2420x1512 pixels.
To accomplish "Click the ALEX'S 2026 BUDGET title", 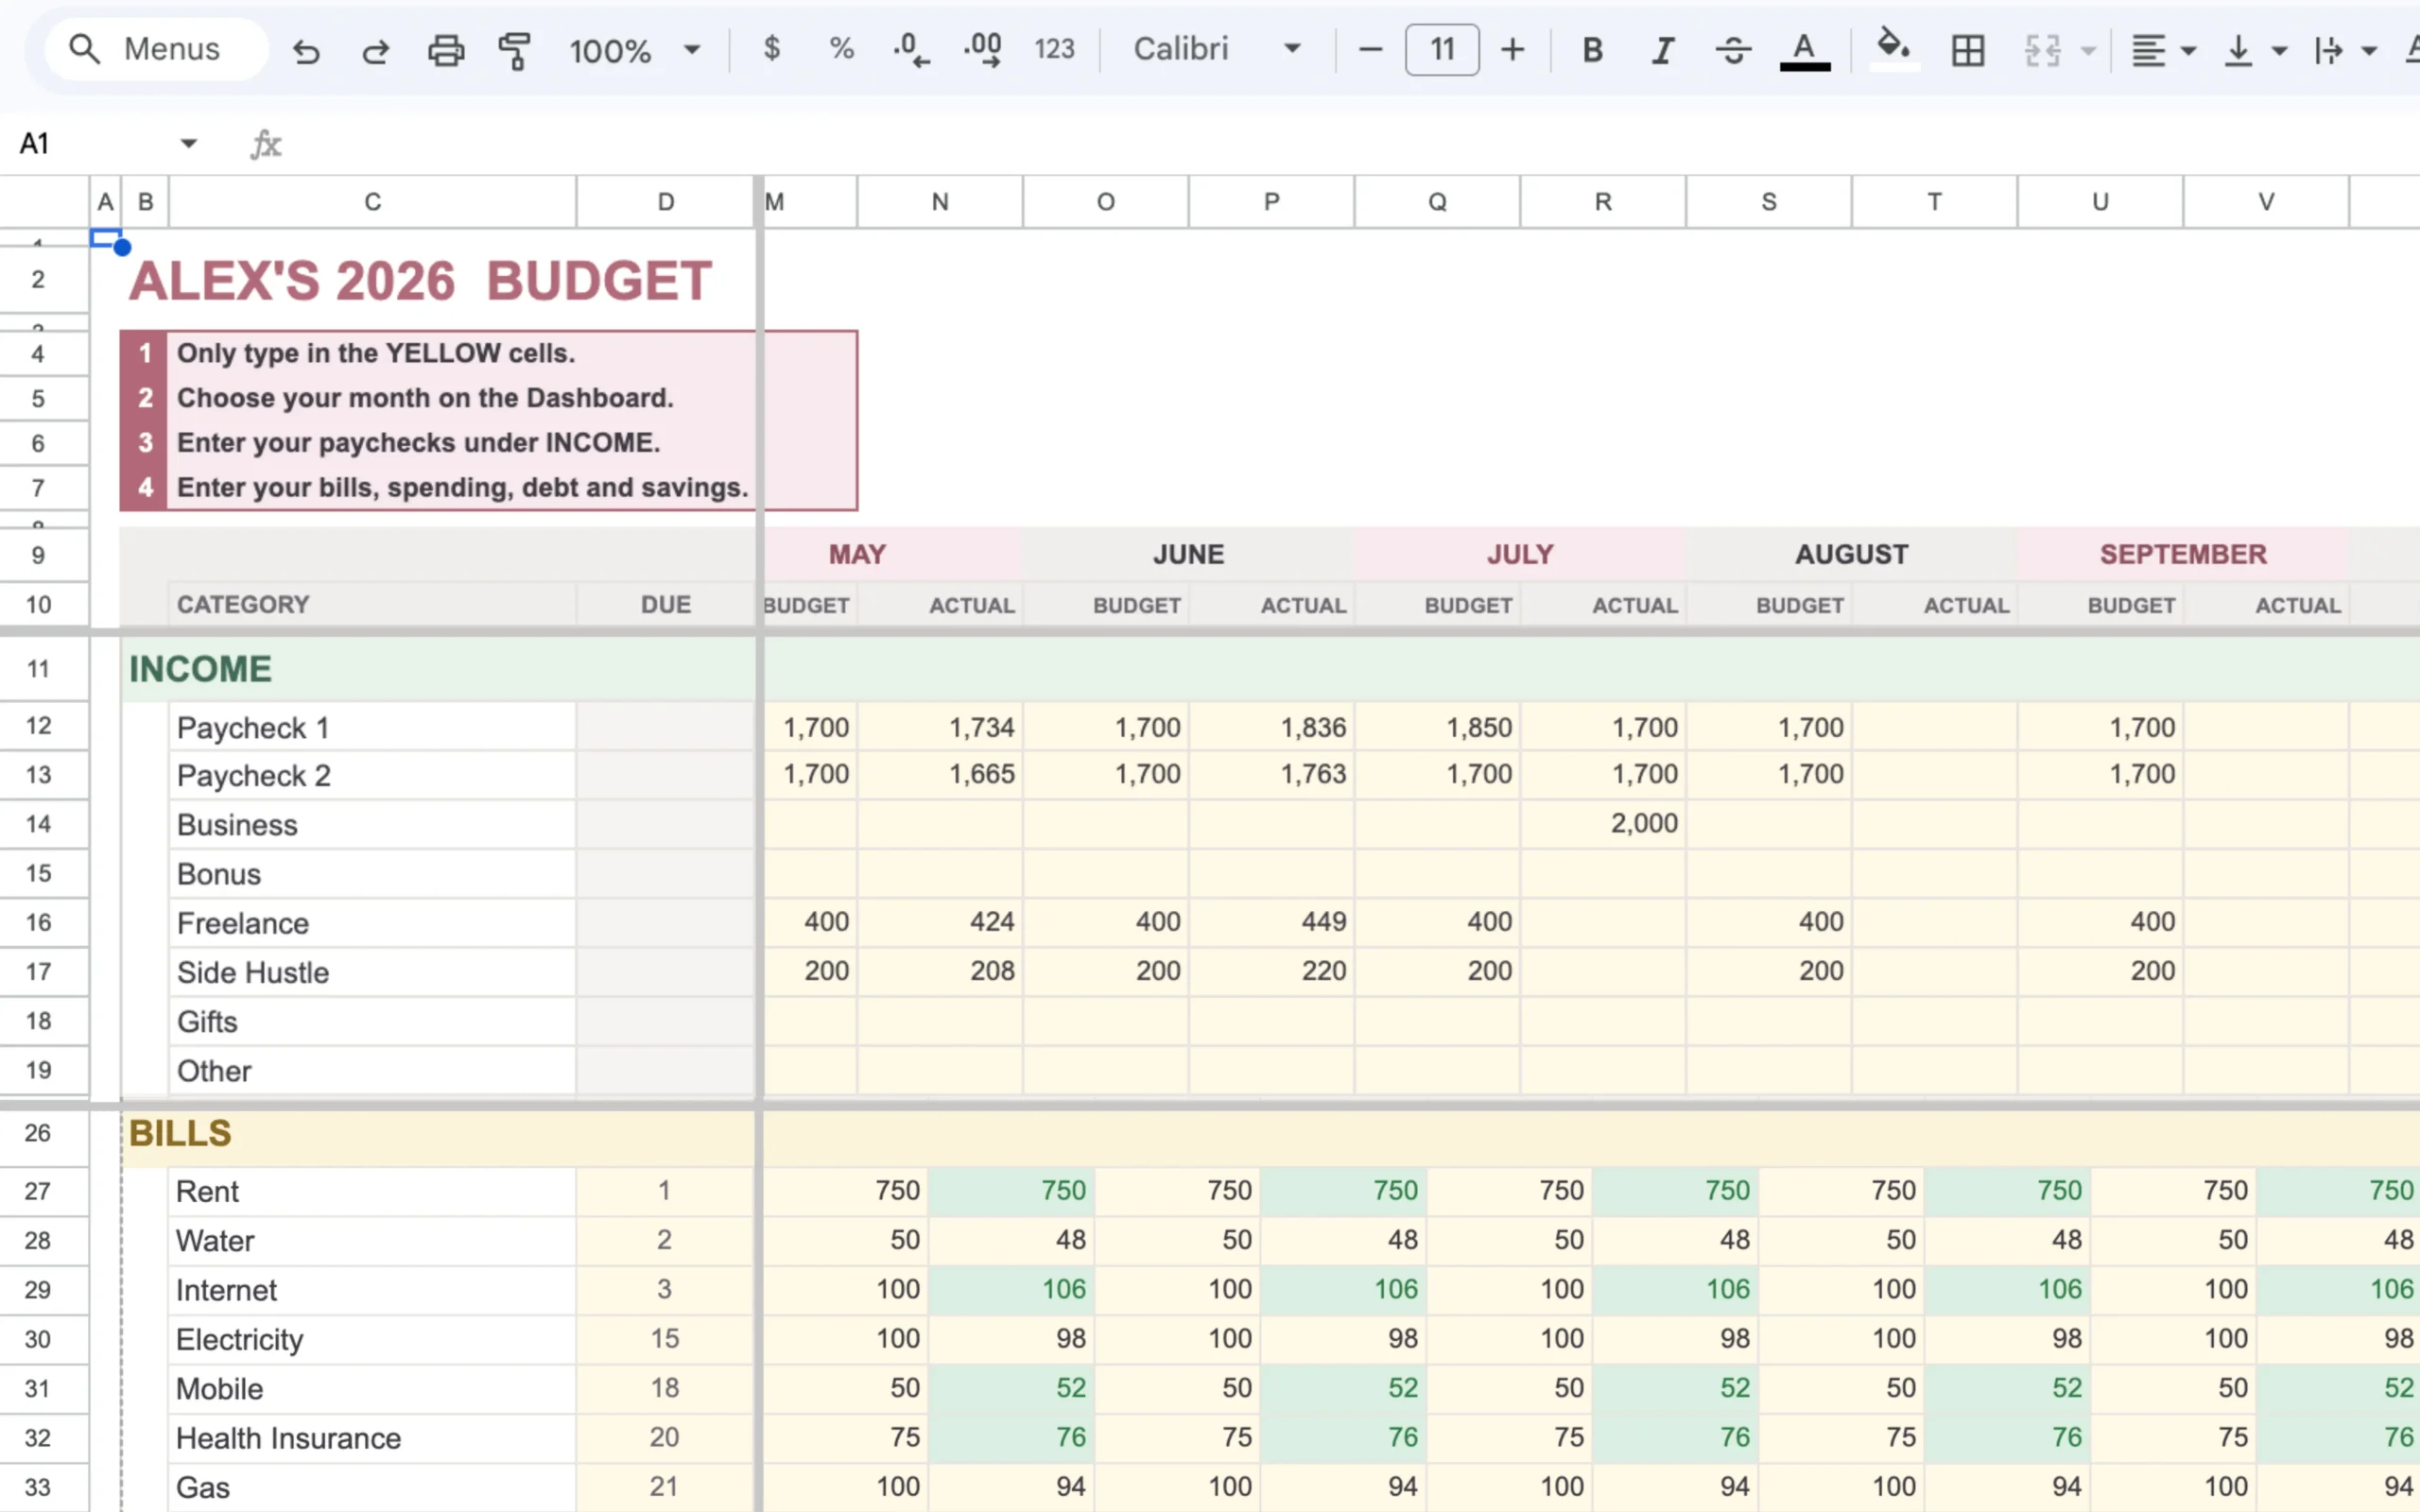I will point(420,280).
